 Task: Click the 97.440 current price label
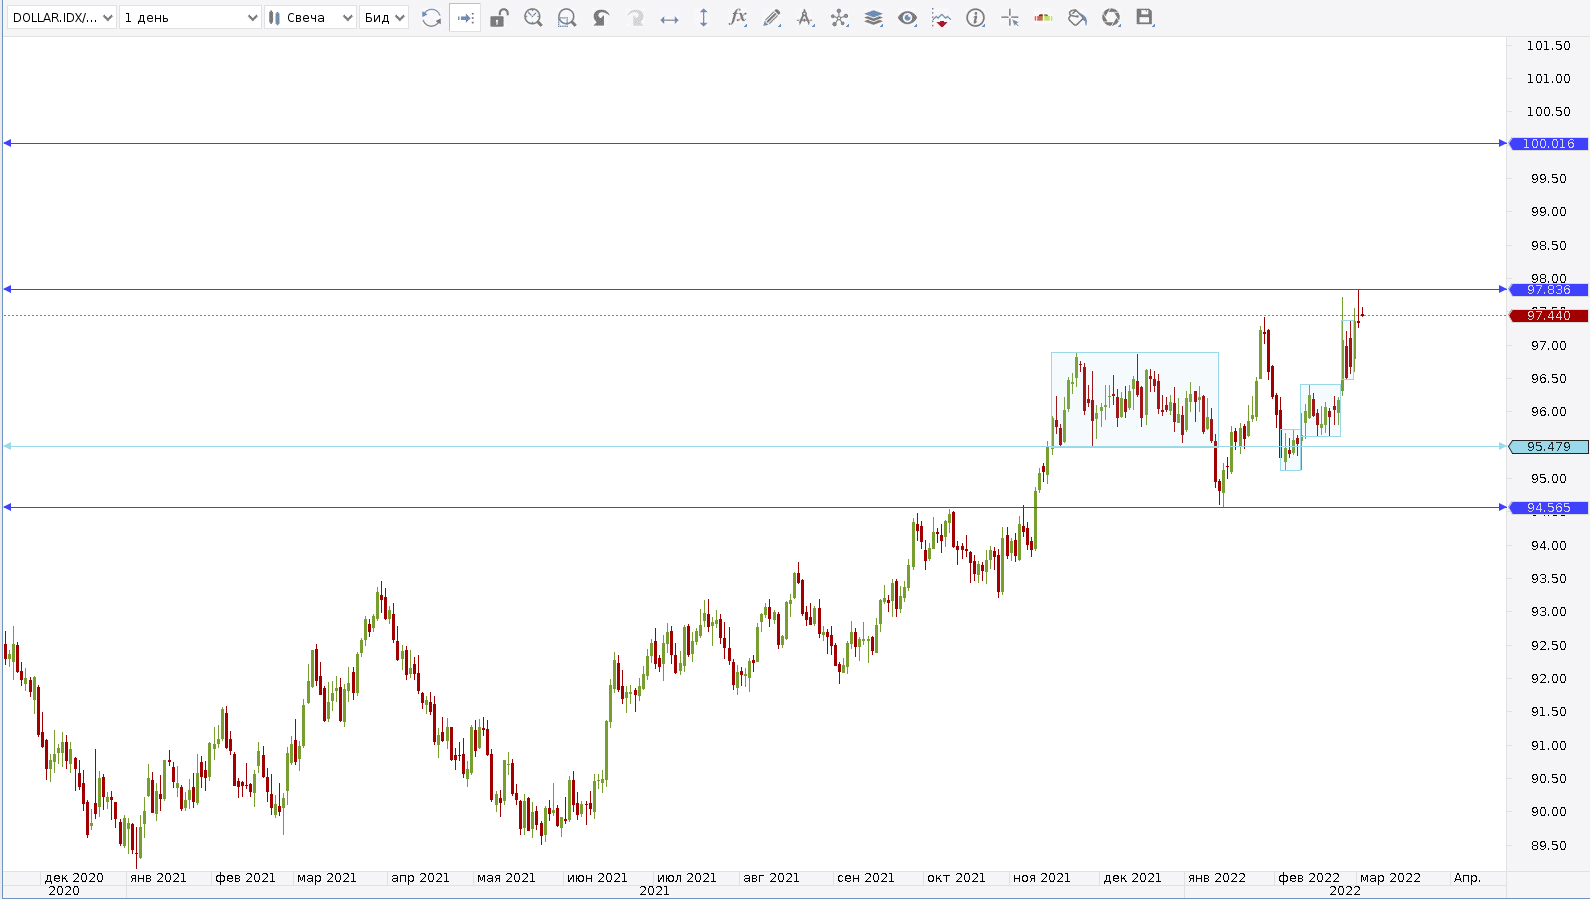(1548, 316)
